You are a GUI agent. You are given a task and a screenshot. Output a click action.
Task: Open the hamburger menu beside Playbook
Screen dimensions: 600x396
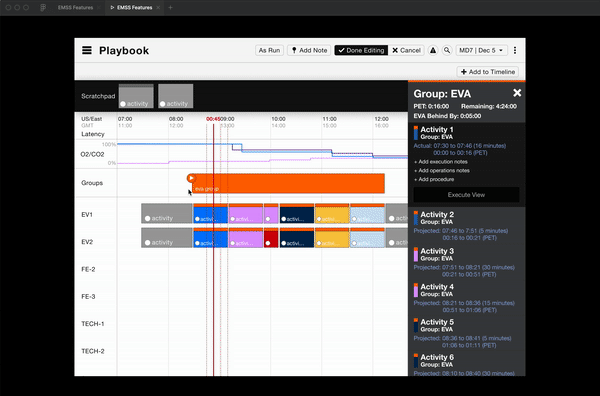coord(87,50)
